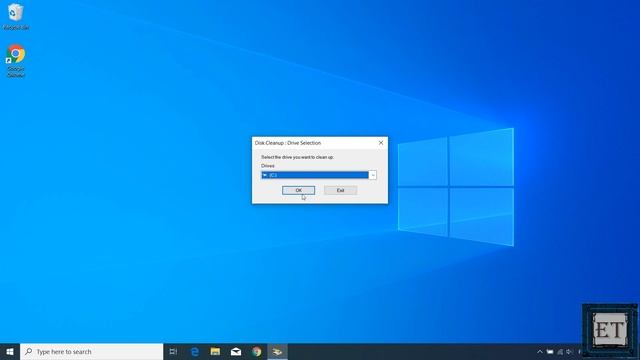Image resolution: width=640 pixels, height=360 pixels.
Task: Launch Microsoft Edge from the taskbar
Action: pyautogui.click(x=195, y=351)
